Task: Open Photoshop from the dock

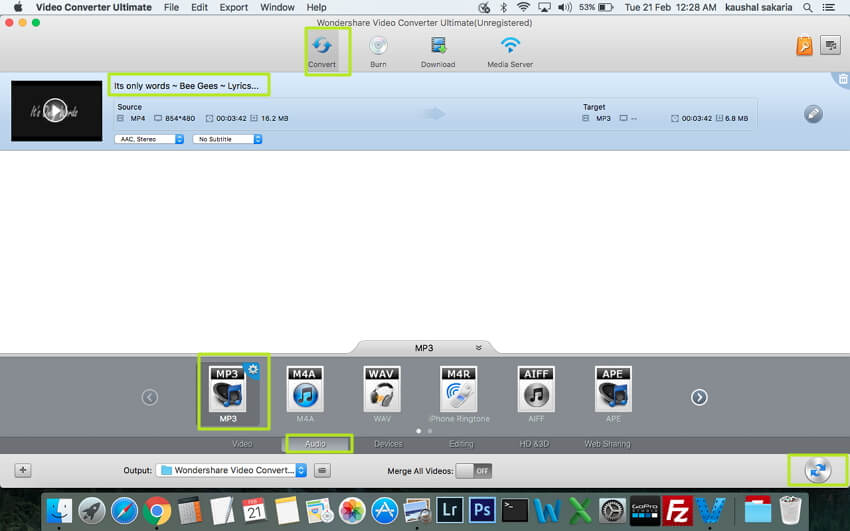Action: (x=482, y=510)
